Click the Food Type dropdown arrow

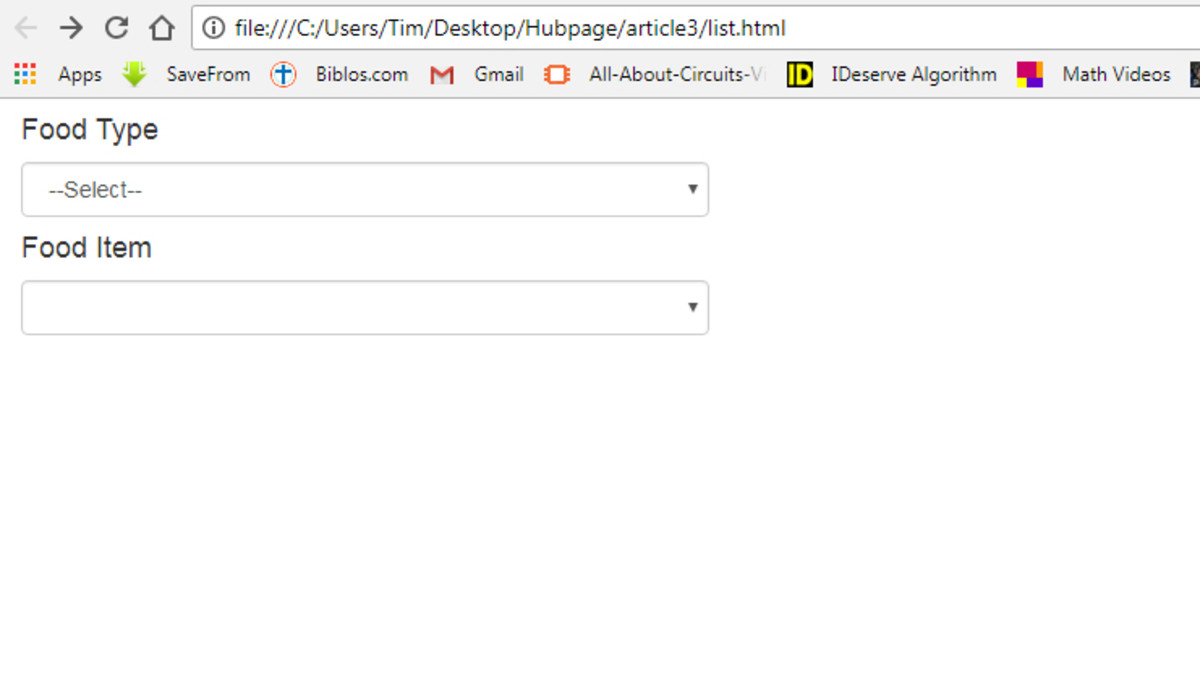pos(693,188)
